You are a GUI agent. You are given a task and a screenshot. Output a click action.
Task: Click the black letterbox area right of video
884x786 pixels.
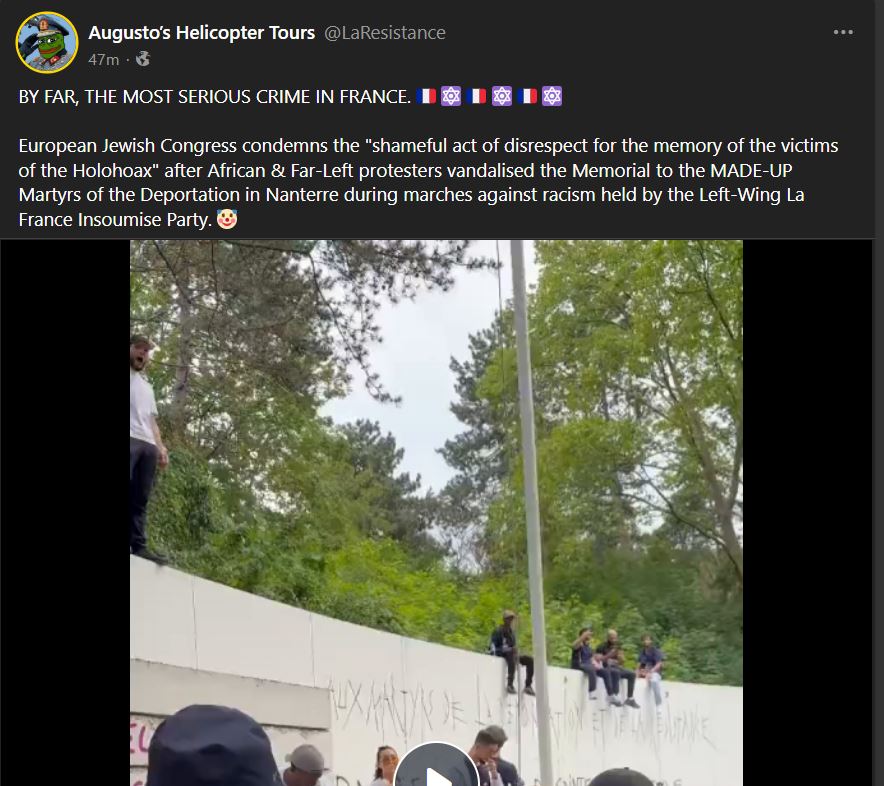[807, 513]
